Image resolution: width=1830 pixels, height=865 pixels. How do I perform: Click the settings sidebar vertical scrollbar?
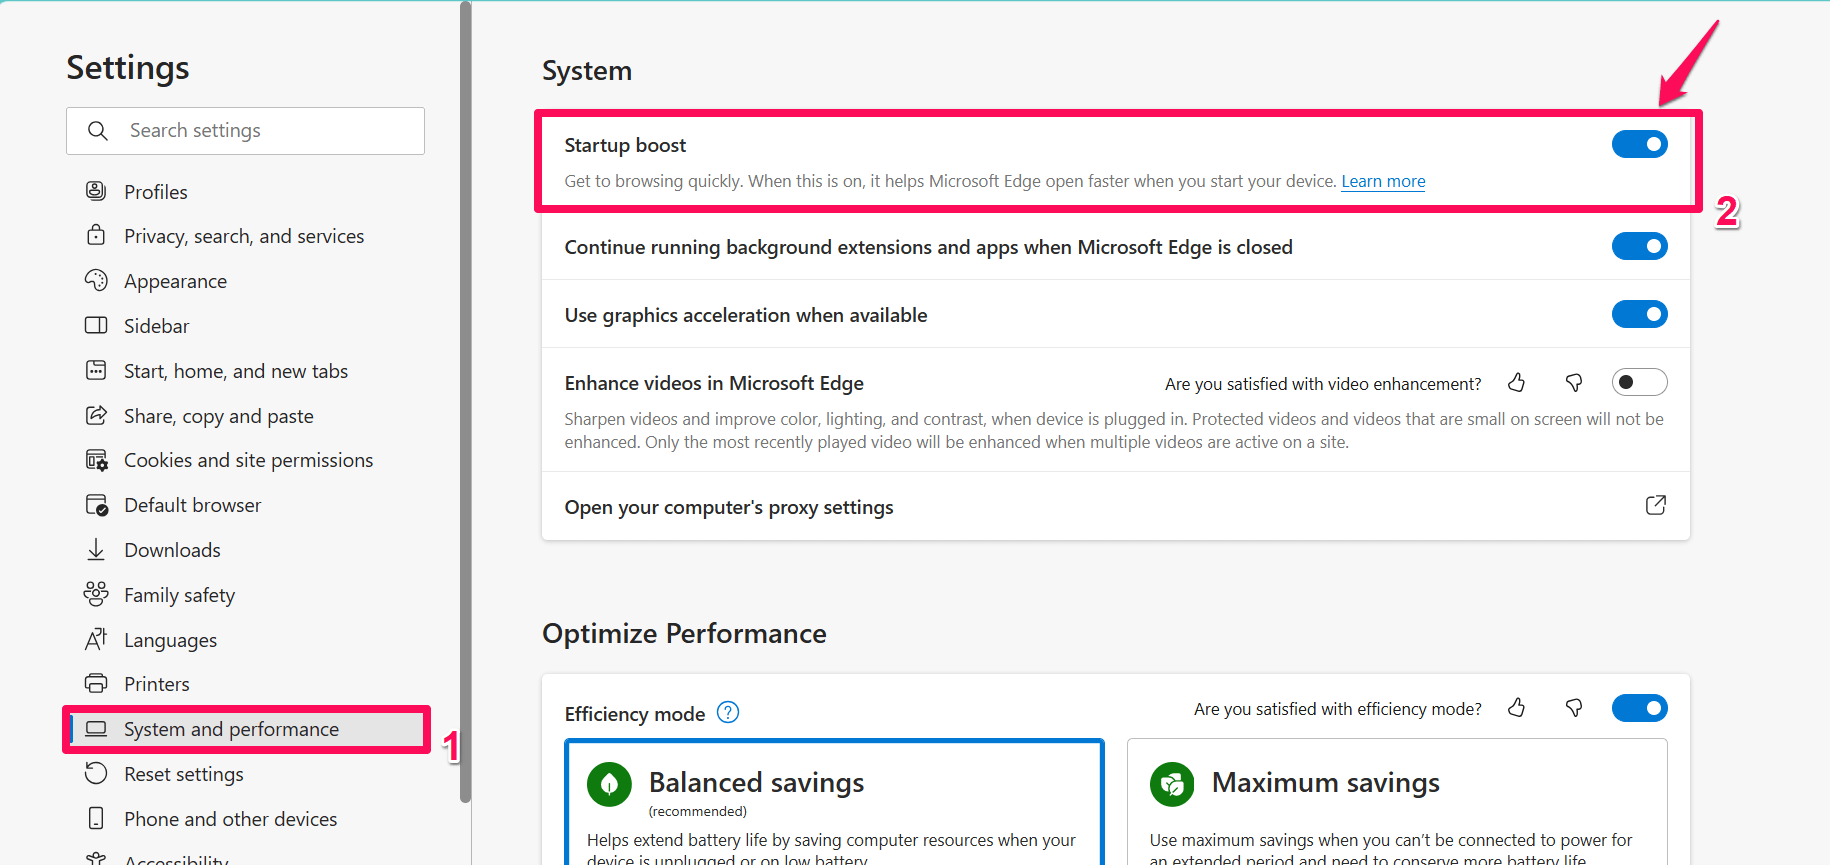(465, 400)
